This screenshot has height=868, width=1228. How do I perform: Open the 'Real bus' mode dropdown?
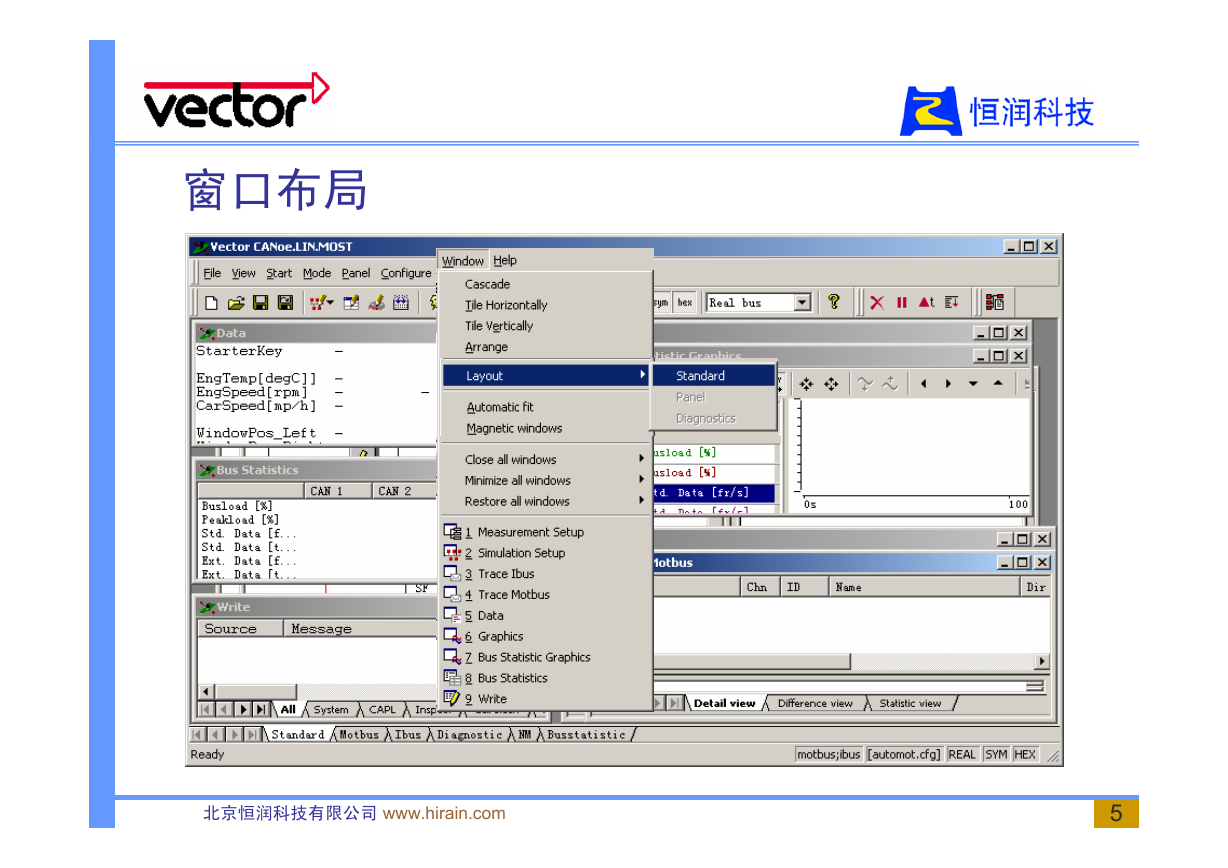[x=802, y=303]
